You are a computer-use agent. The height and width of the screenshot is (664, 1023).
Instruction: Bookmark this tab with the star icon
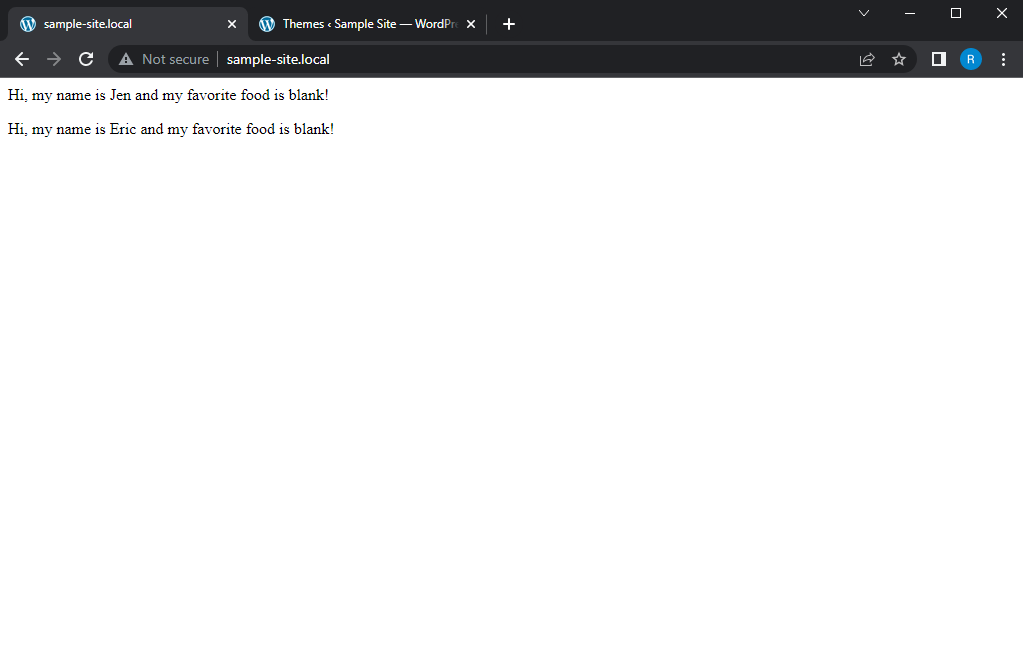899,59
